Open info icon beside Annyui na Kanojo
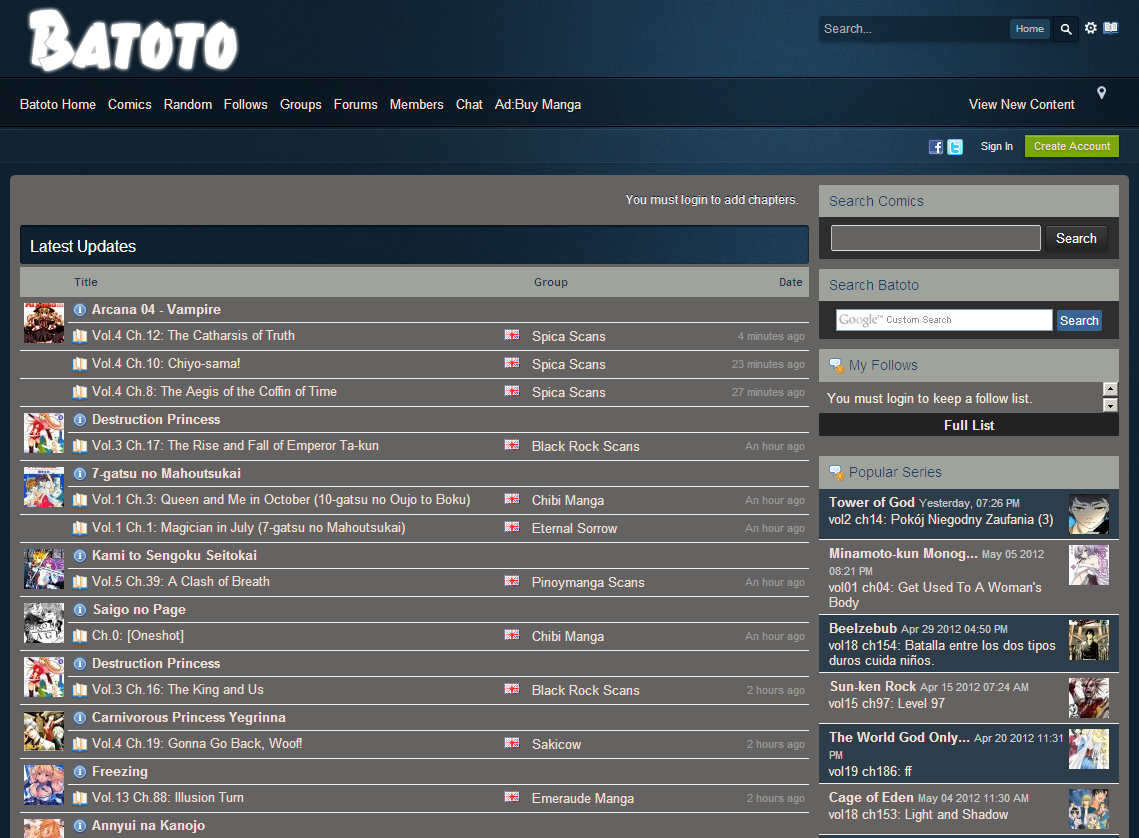This screenshot has height=838, width=1139. 80,826
